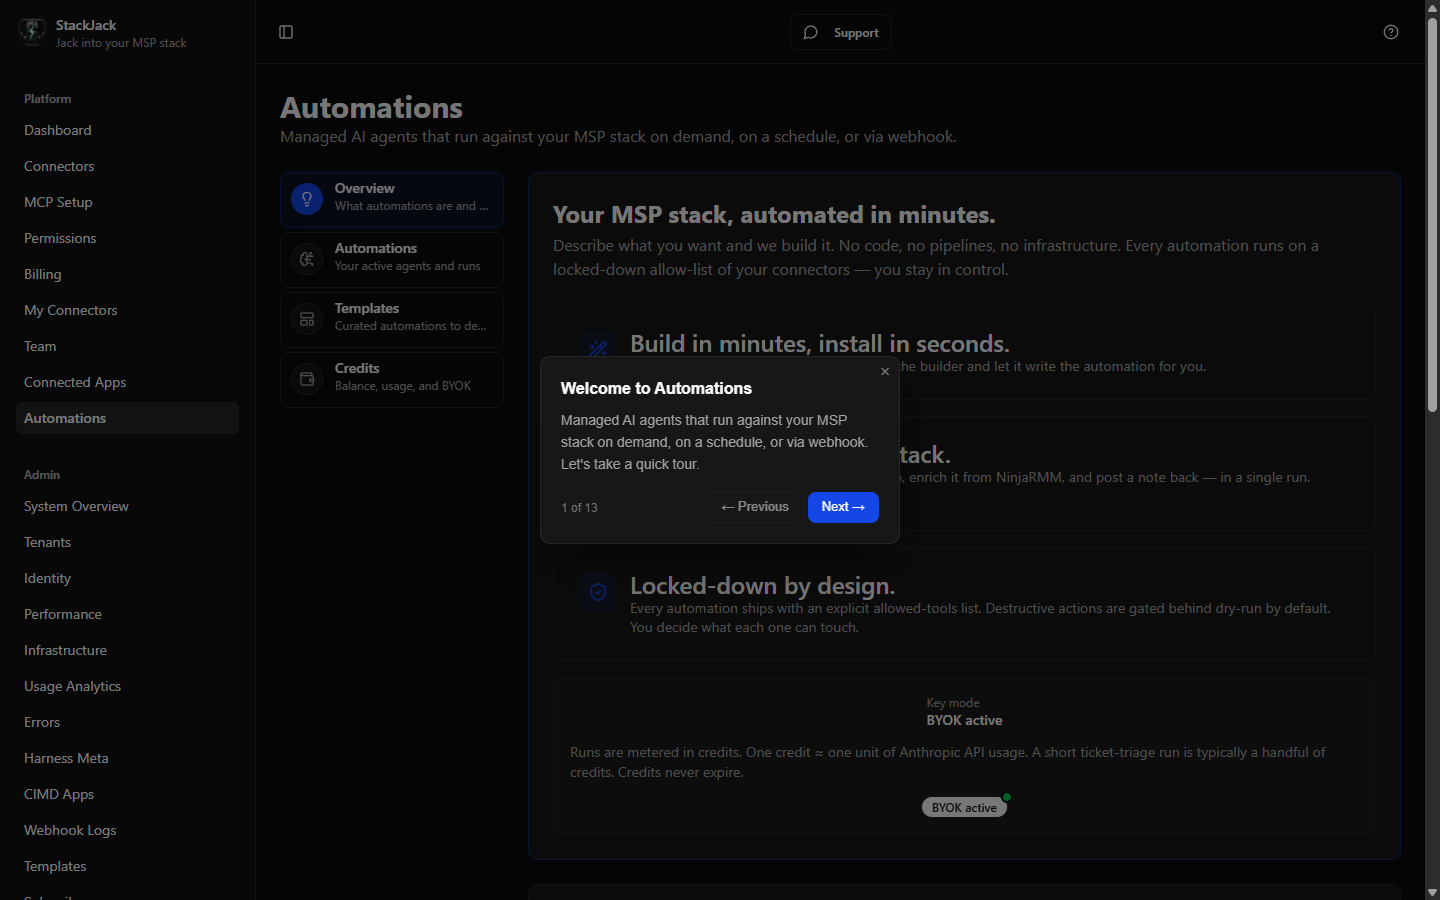The image size is (1440, 900).
Task: Toggle the sidebar panel icon
Action: pos(286,32)
